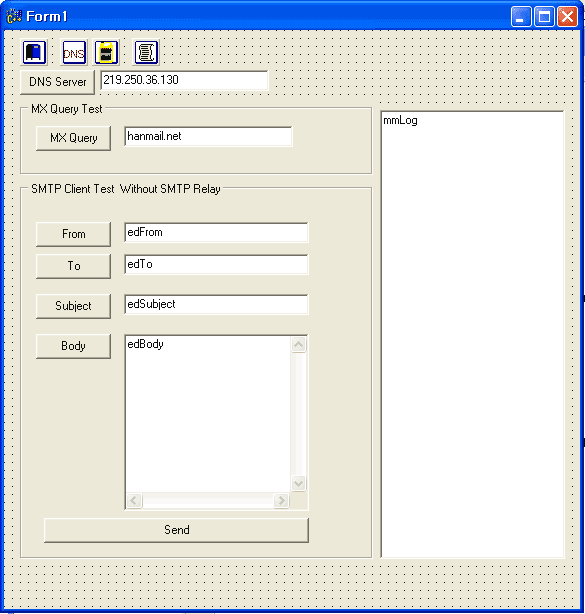
Task: Click the body horizontal scrollbar right arrow
Action: (x=281, y=500)
